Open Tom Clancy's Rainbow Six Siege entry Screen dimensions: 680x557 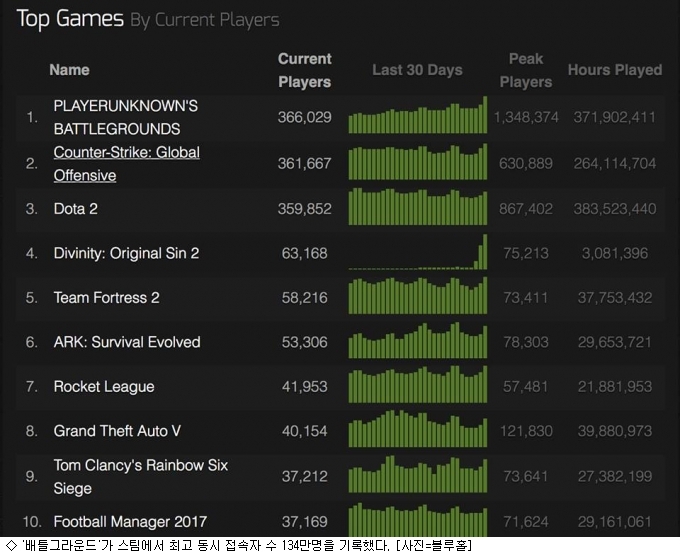click(x=141, y=477)
